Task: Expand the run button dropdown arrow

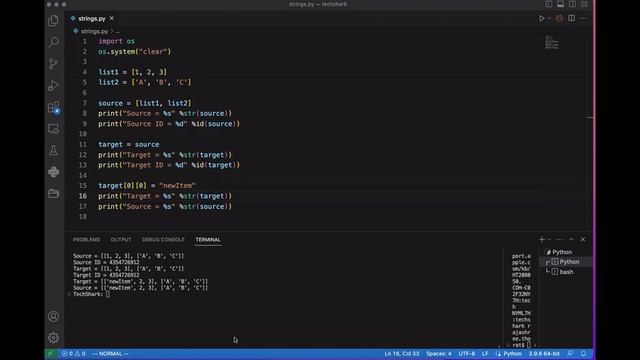Action: (549, 18)
